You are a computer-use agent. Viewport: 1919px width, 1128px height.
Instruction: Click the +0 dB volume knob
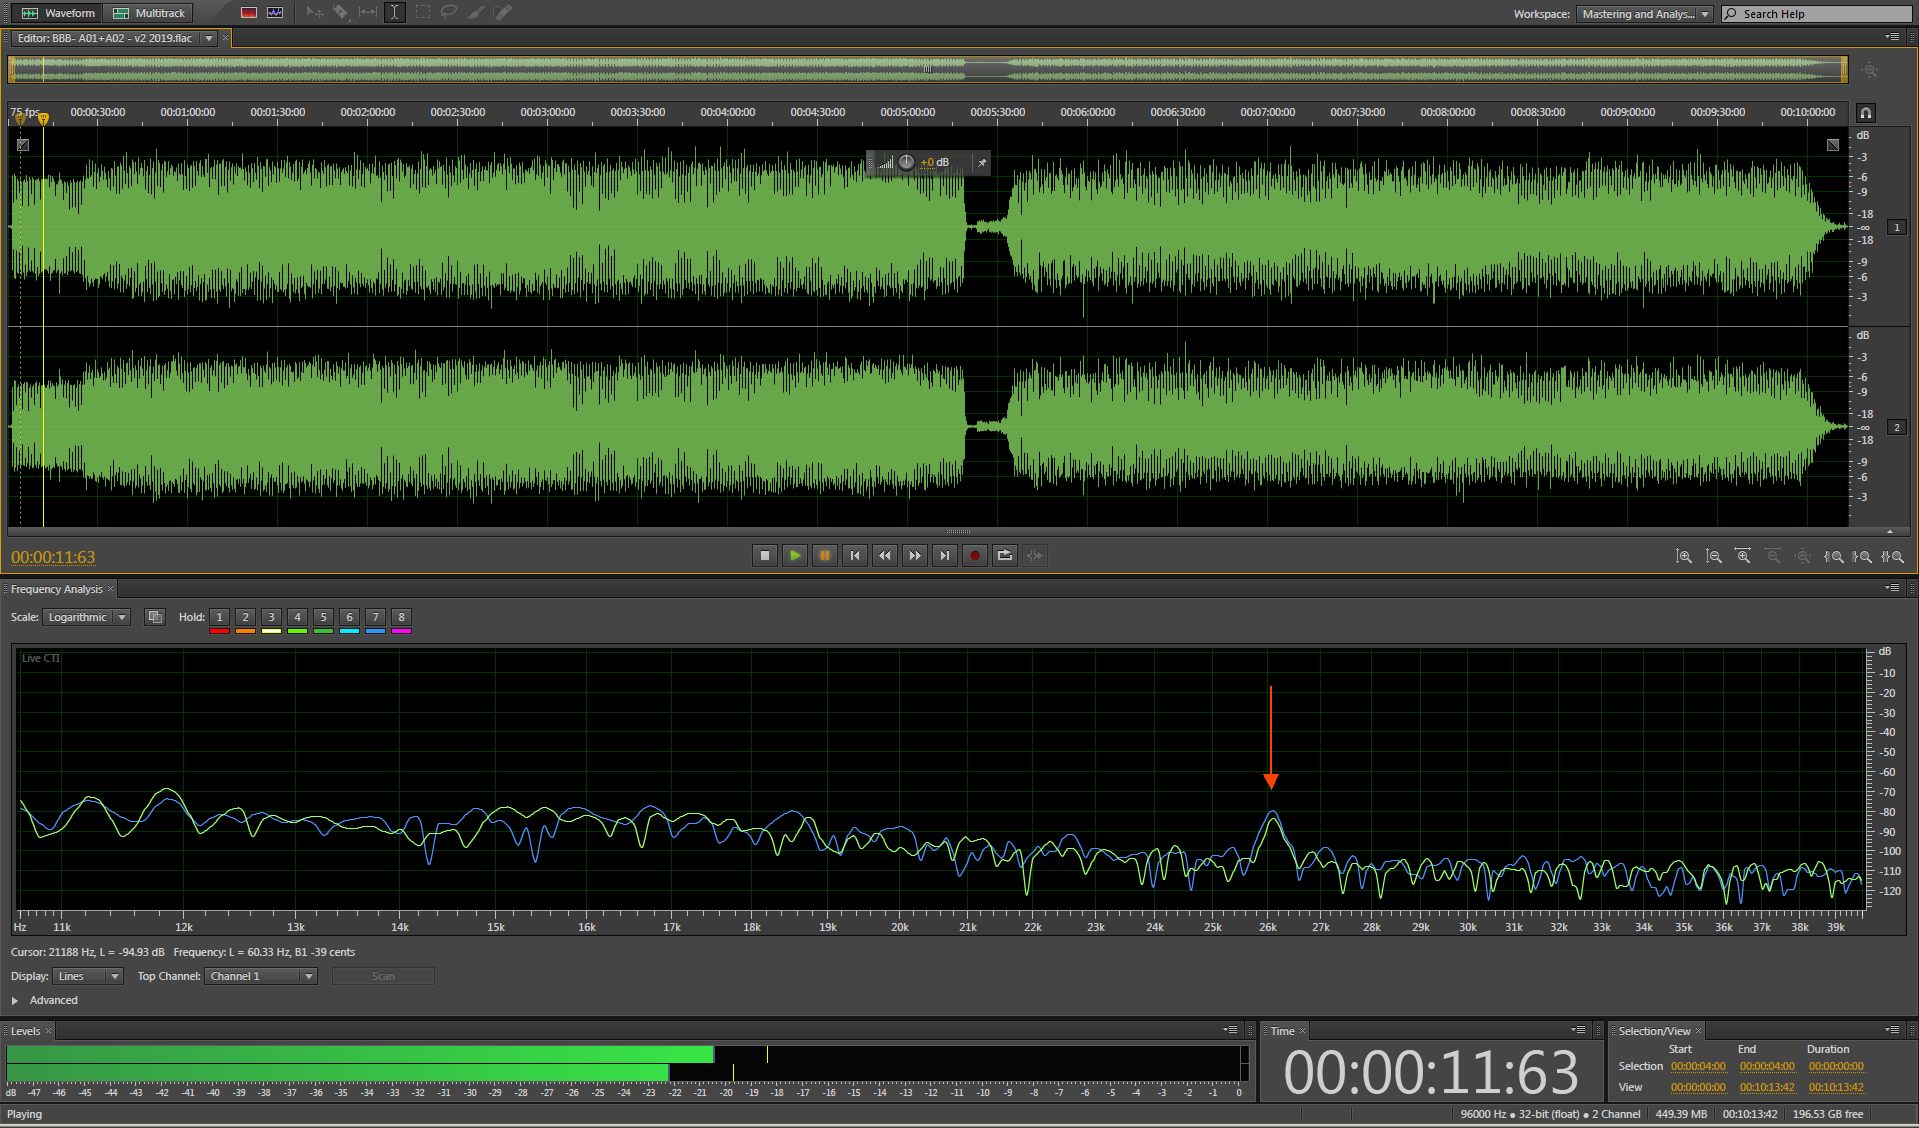tap(906, 162)
